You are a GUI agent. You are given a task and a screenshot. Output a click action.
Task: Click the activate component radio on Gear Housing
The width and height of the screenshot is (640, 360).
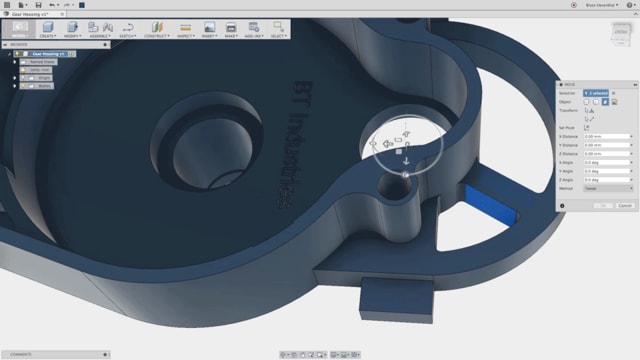tap(72, 54)
